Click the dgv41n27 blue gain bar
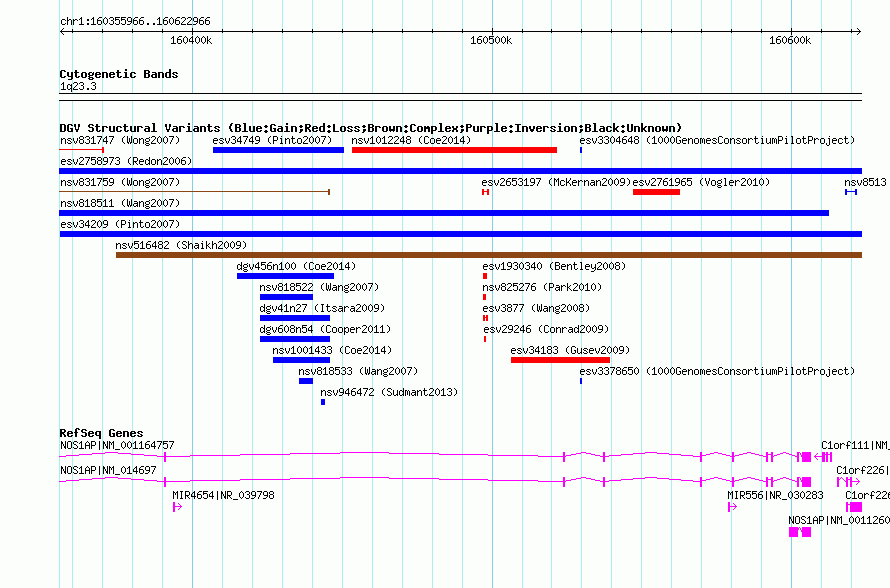 (295, 318)
